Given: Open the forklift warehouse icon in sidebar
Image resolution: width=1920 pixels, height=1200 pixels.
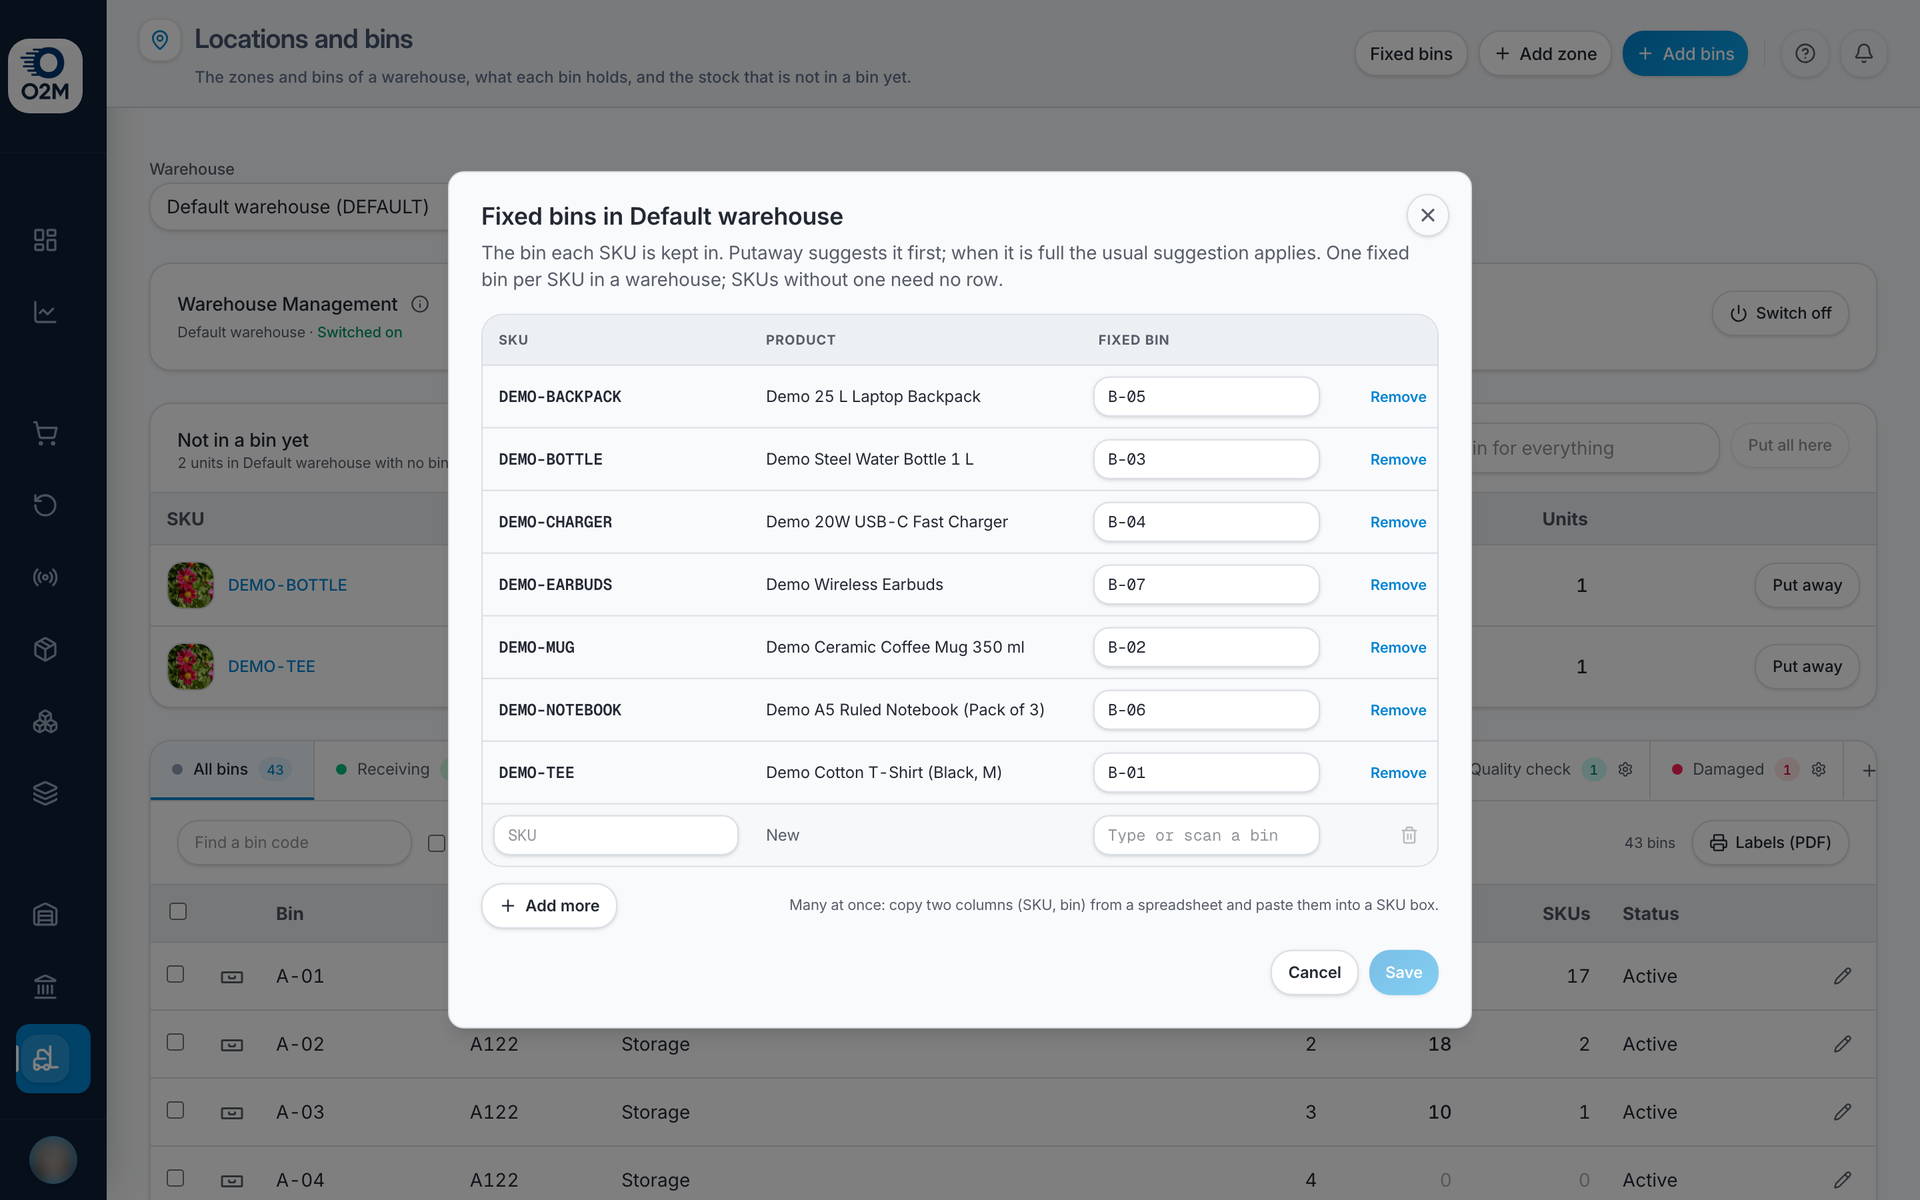Looking at the screenshot, I should [53, 1058].
